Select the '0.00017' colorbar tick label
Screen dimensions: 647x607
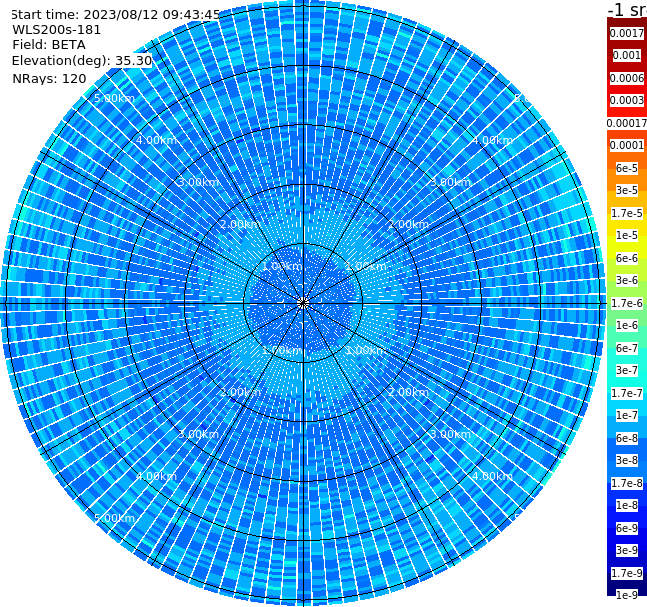[x=627, y=123]
